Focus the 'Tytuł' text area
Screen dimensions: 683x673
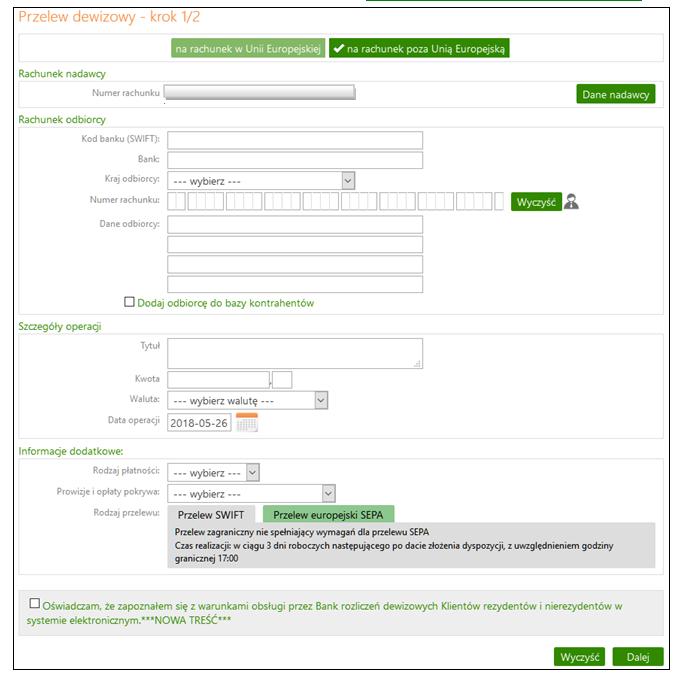tap(295, 353)
